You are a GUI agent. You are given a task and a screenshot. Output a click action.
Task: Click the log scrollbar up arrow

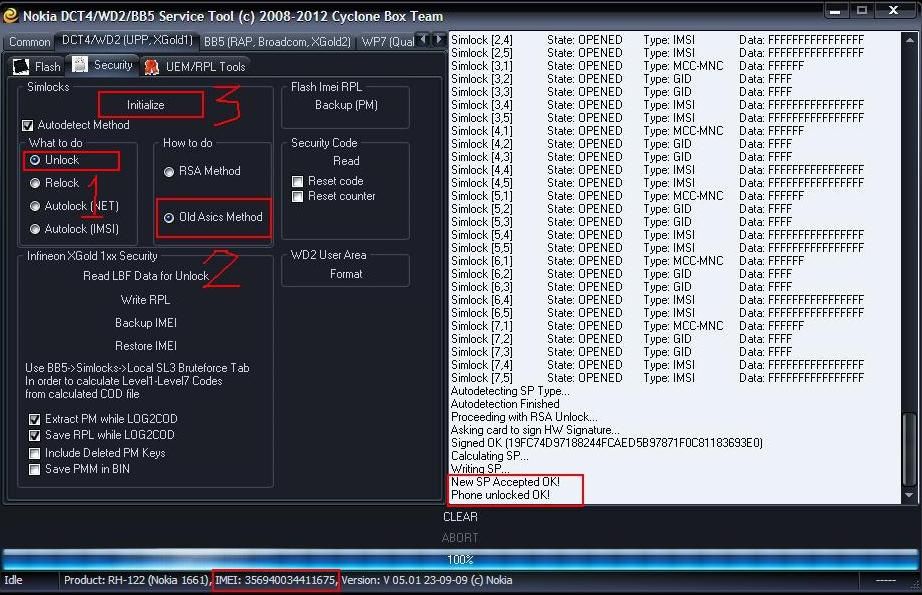(x=908, y=40)
